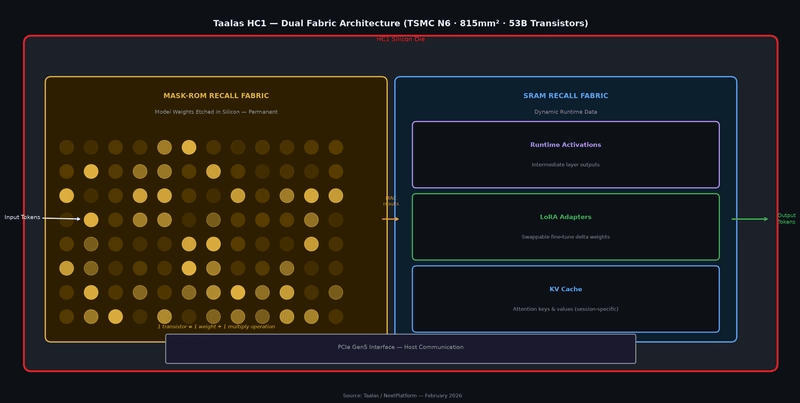Click '1 transistor = 1 weight + 1 multiply operation' caption
This screenshot has height=403, width=800.
216,326
